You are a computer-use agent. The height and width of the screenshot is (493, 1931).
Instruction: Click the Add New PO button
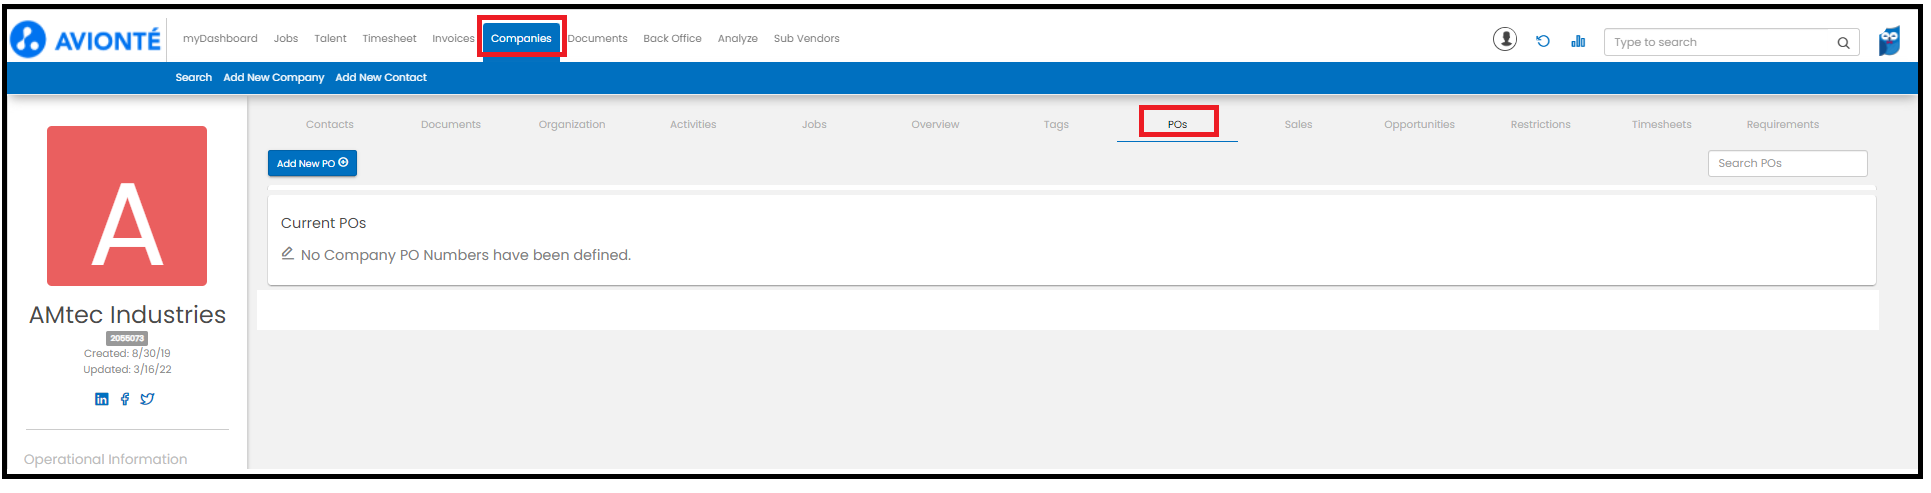click(312, 163)
